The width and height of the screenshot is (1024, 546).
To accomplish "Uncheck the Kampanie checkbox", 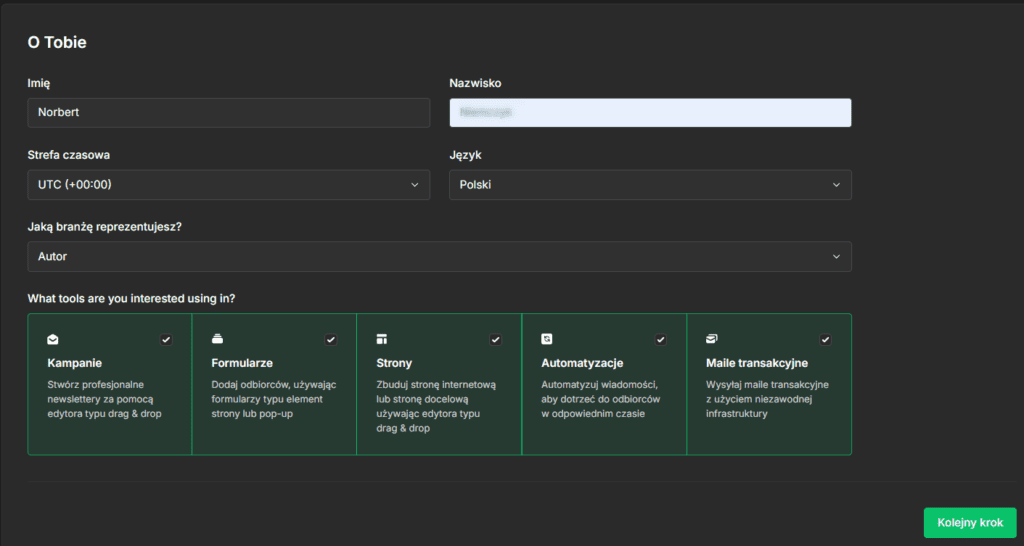I will coord(166,340).
